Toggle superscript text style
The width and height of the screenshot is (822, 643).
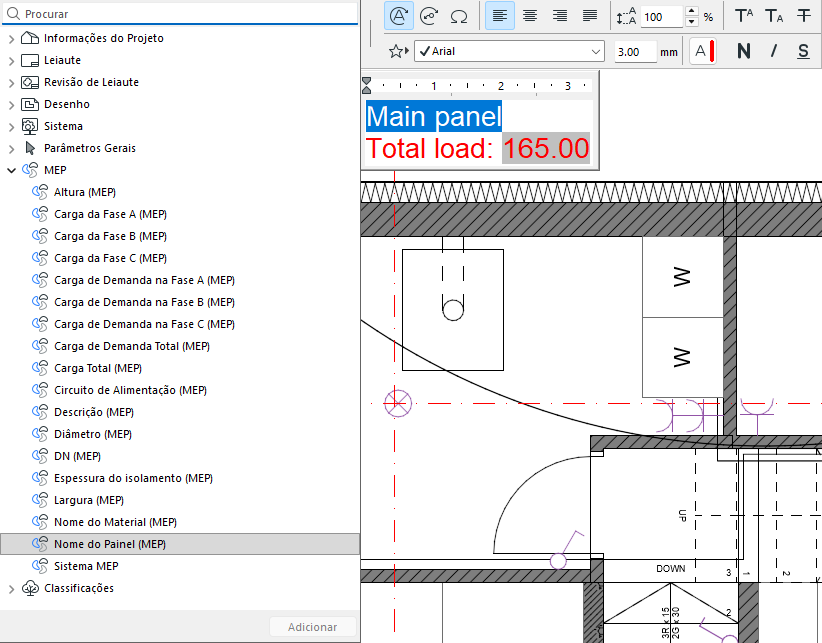[x=743, y=16]
